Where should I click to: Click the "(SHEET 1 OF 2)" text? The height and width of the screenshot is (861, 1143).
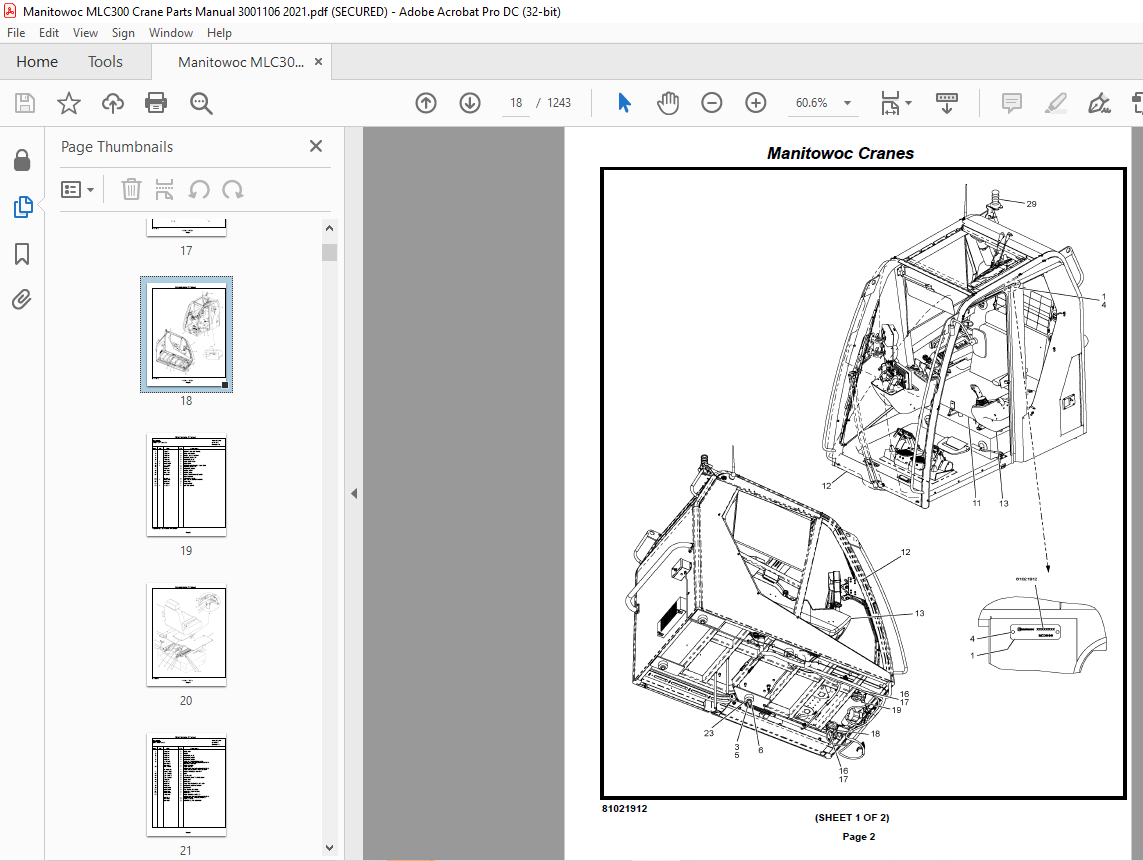(852, 818)
